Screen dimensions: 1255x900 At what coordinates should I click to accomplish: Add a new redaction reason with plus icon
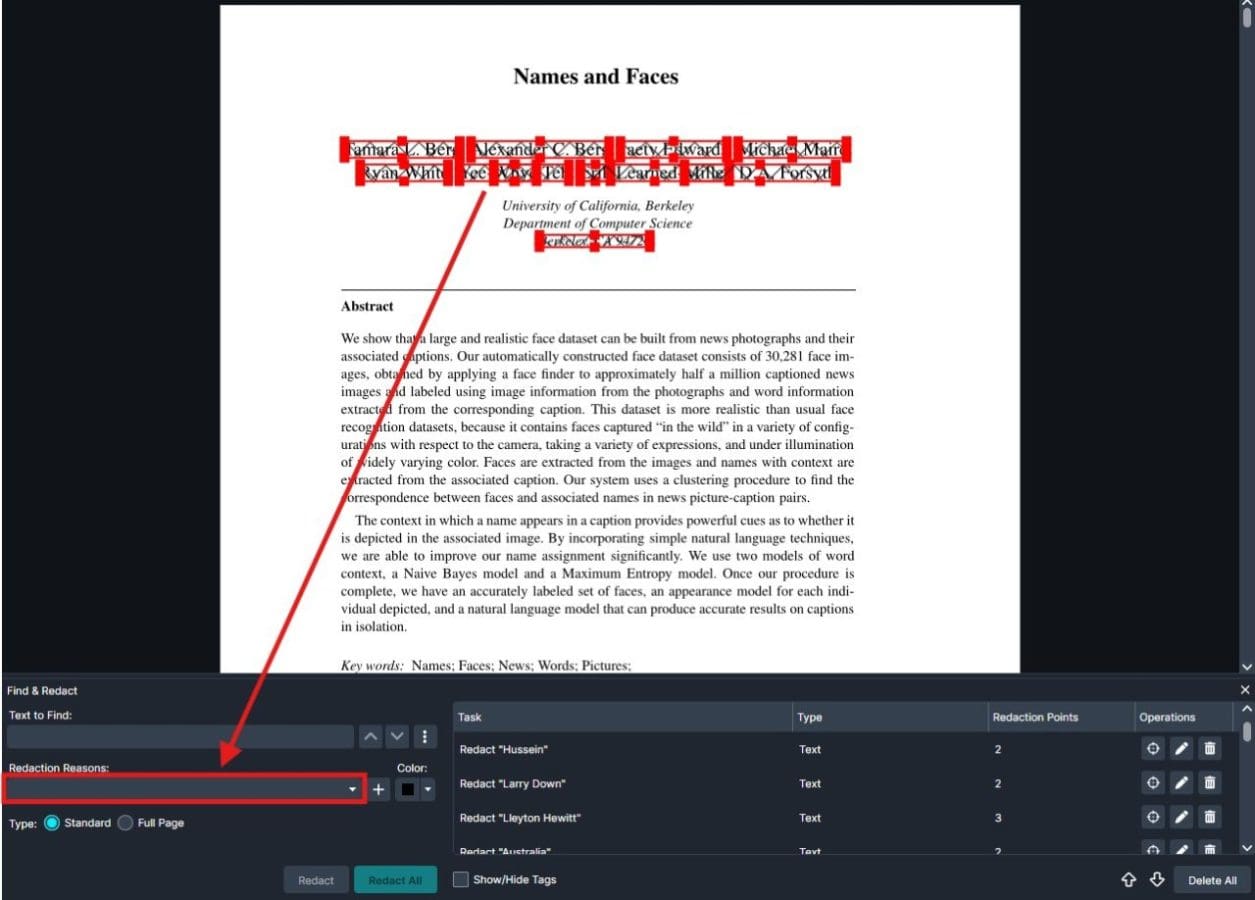(x=378, y=789)
